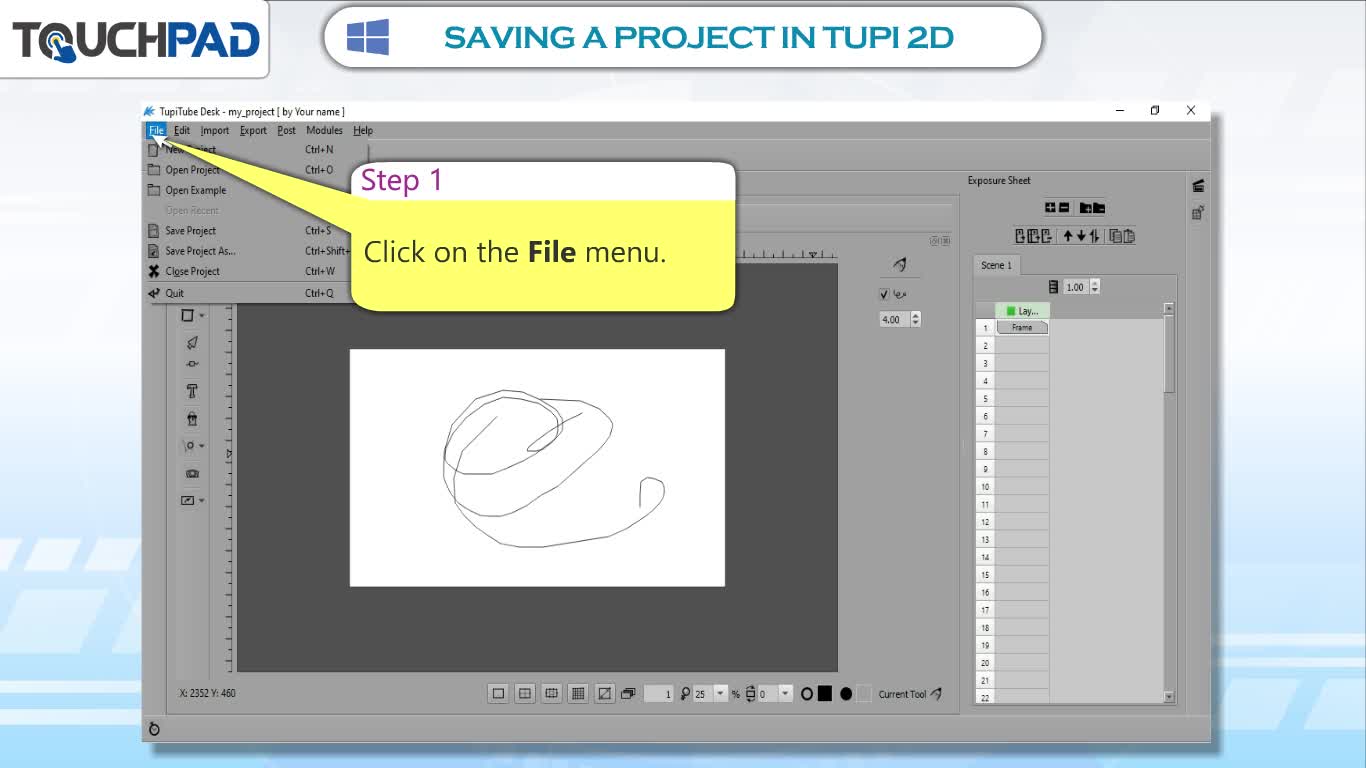Image resolution: width=1366 pixels, height=768 pixels.
Task: Toggle the pencil smoothness checkbox
Action: [883, 294]
